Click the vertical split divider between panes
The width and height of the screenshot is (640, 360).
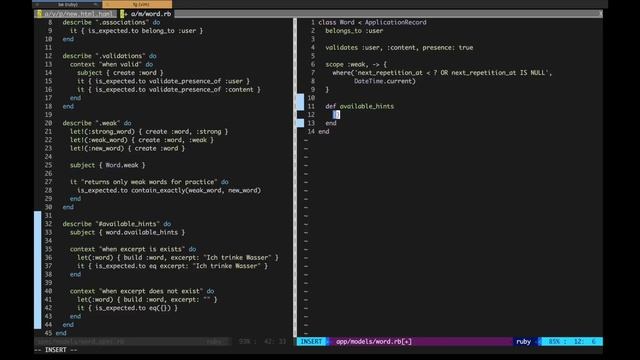pyautogui.click(x=295, y=178)
